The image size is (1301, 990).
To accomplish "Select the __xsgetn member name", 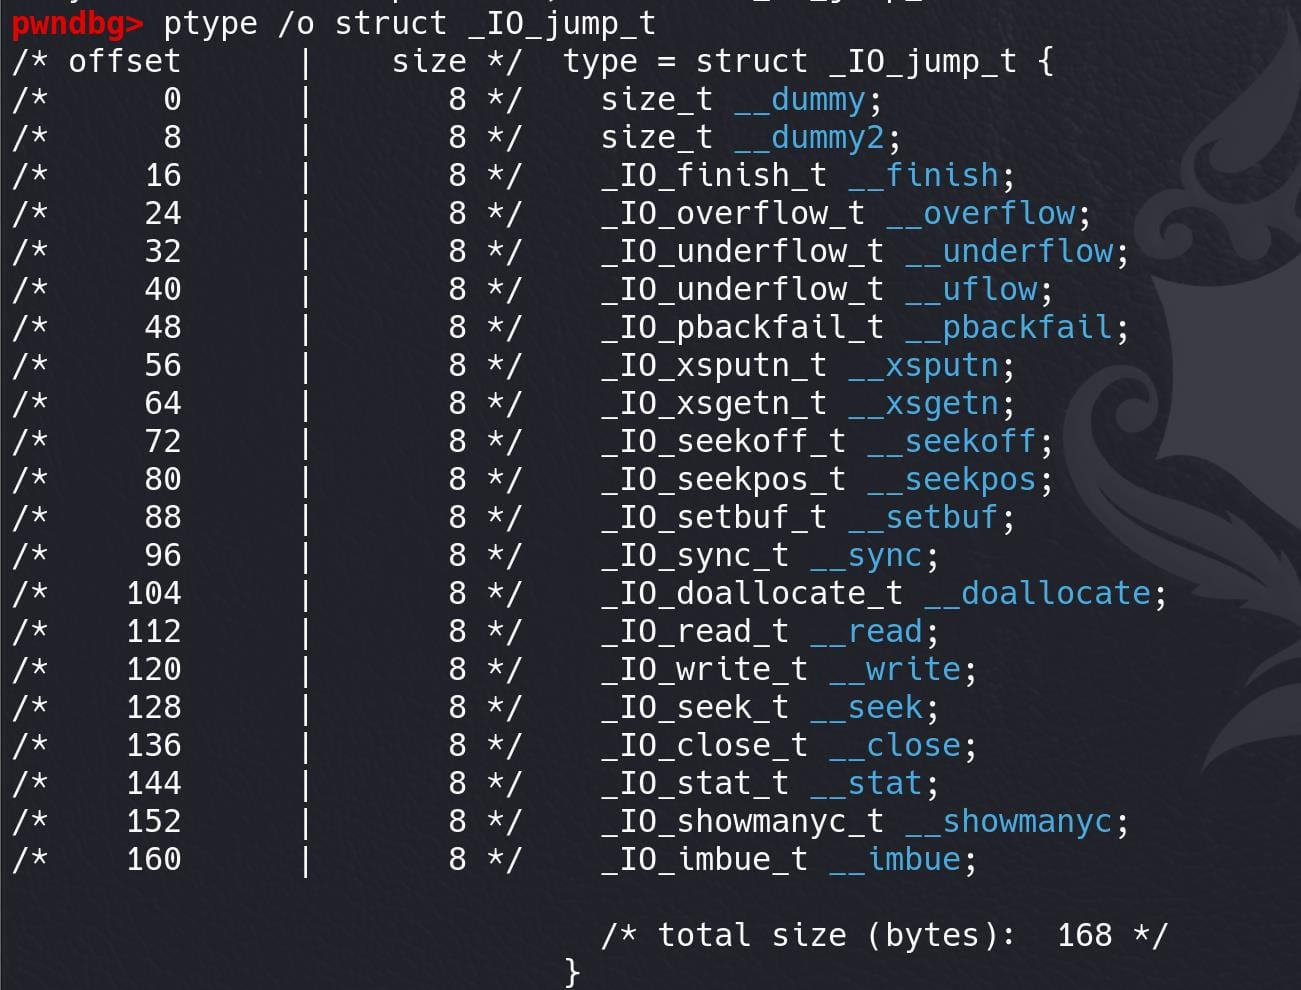I will click(x=923, y=404).
